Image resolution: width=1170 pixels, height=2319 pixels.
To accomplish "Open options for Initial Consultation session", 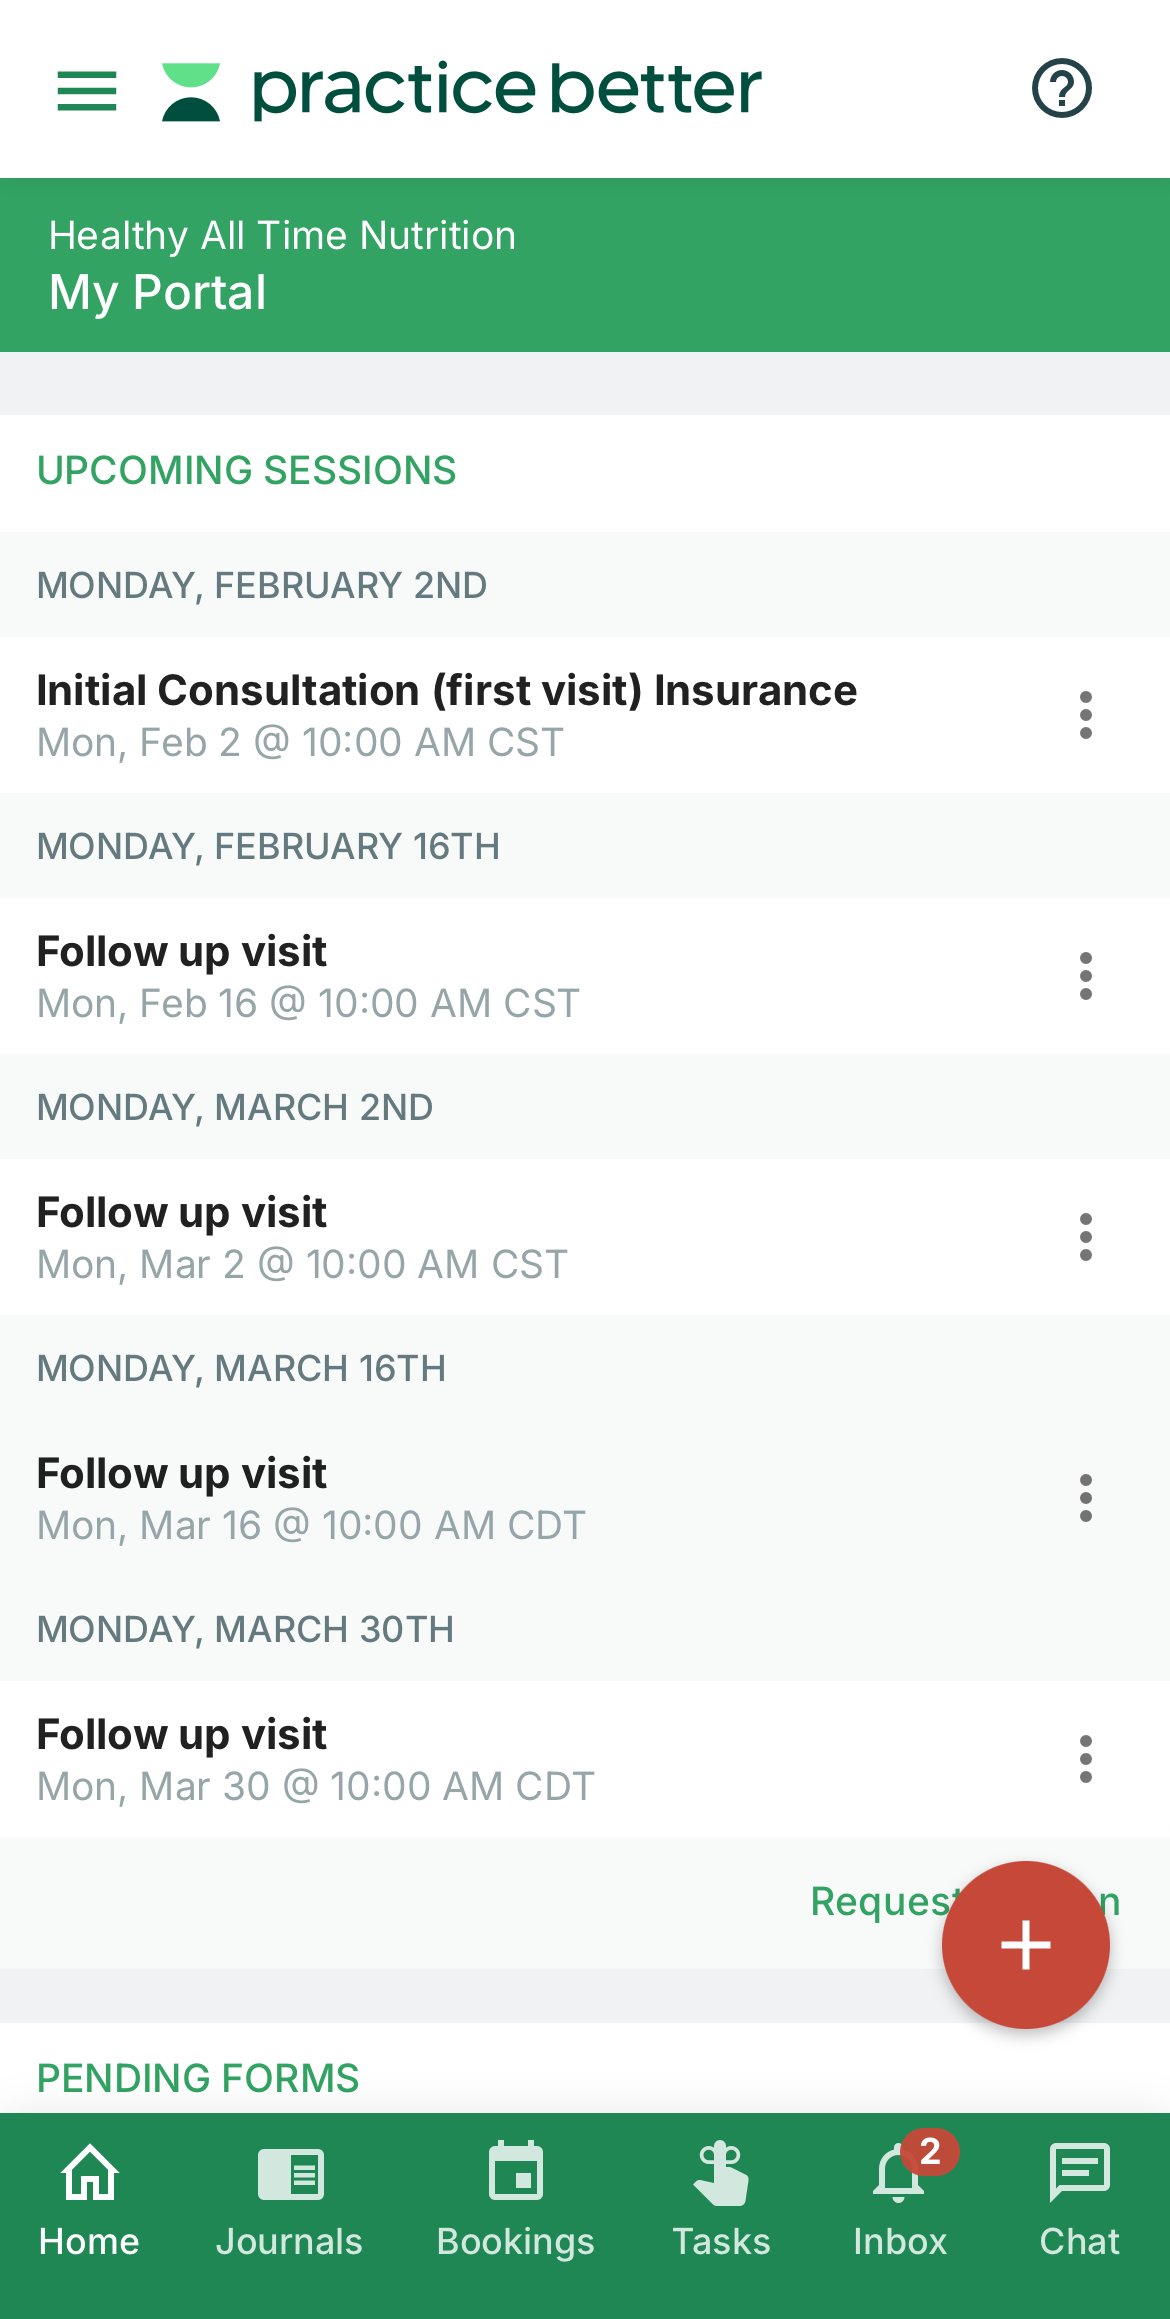I will pyautogui.click(x=1085, y=715).
